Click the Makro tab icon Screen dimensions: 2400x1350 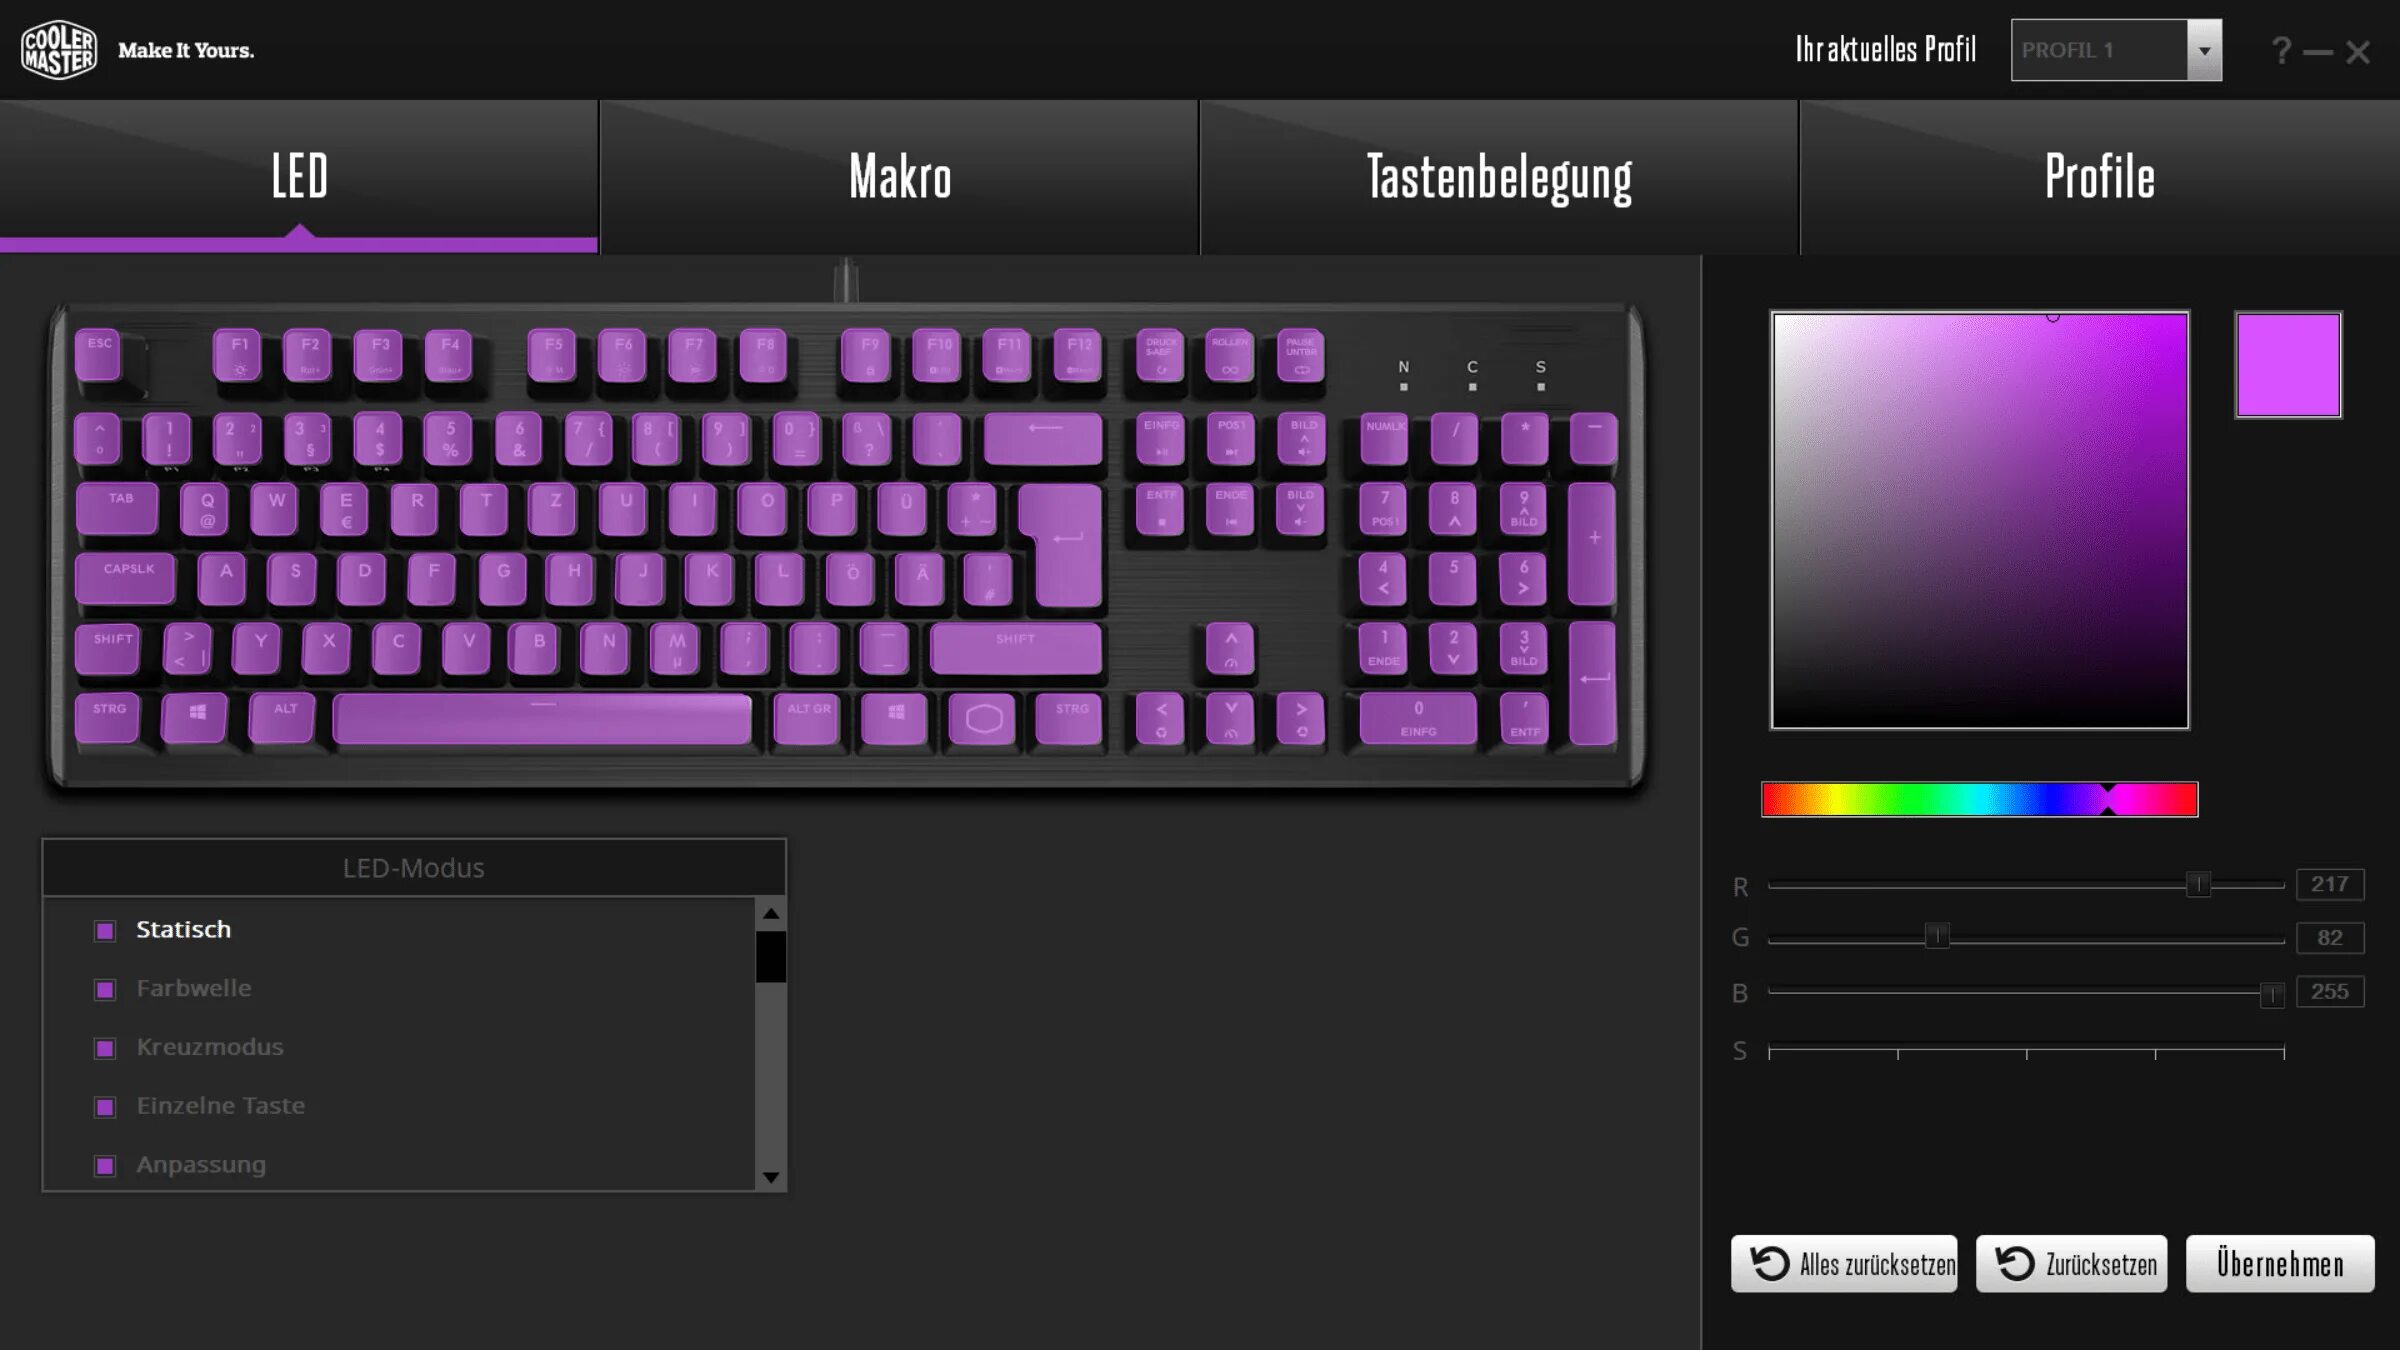[900, 175]
